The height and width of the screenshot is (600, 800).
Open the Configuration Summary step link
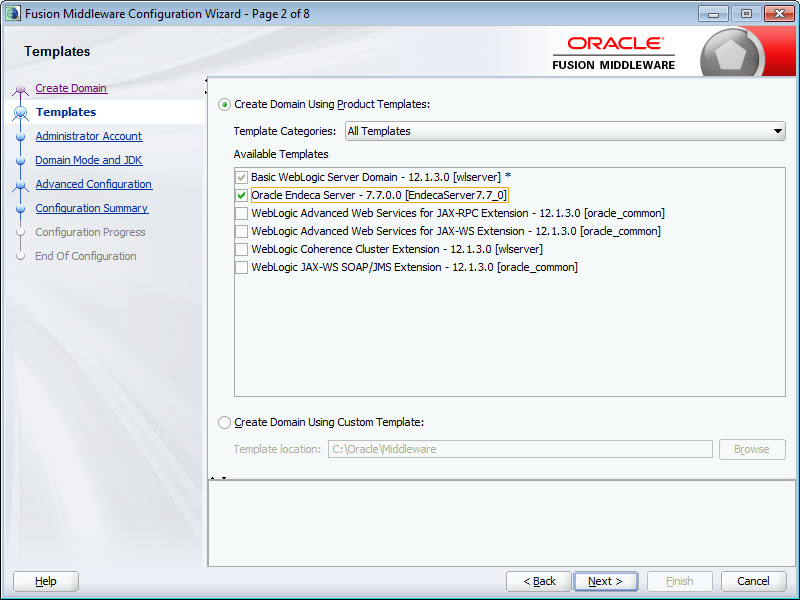tap(92, 208)
